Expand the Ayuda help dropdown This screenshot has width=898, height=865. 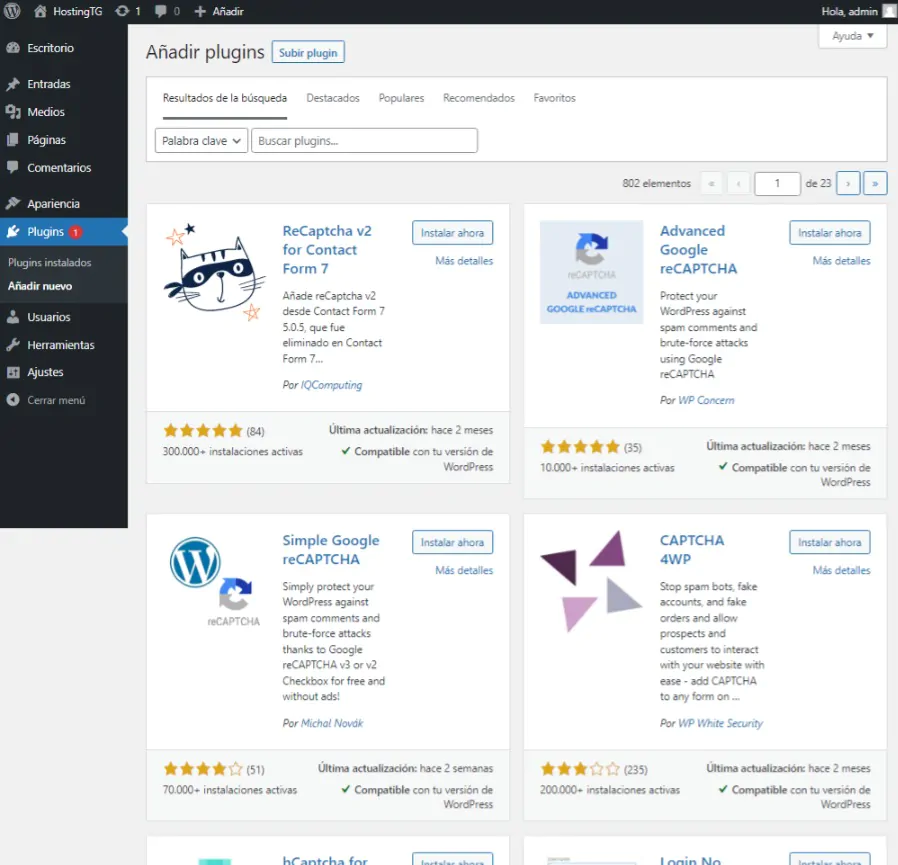point(852,36)
